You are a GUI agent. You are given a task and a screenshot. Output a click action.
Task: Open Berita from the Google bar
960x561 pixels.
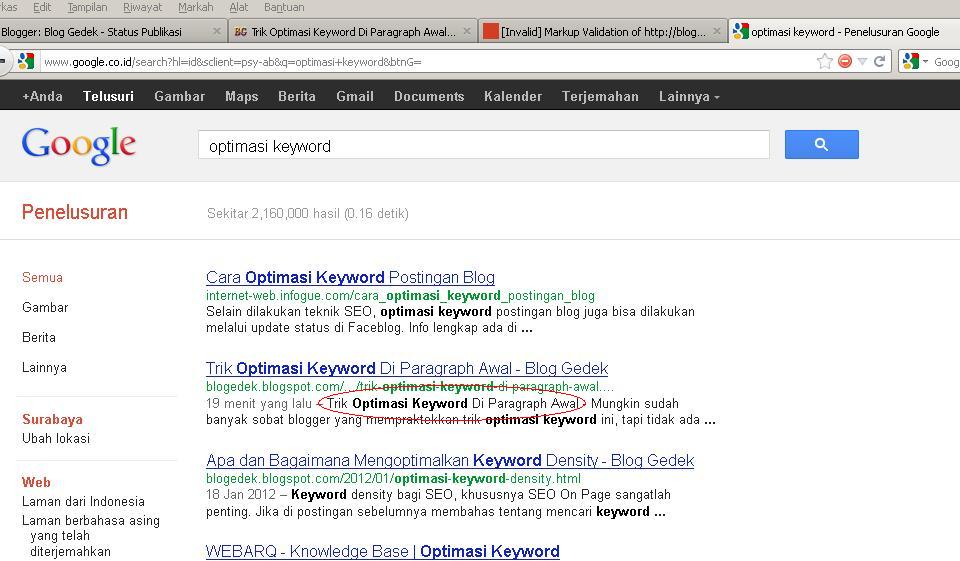297,96
